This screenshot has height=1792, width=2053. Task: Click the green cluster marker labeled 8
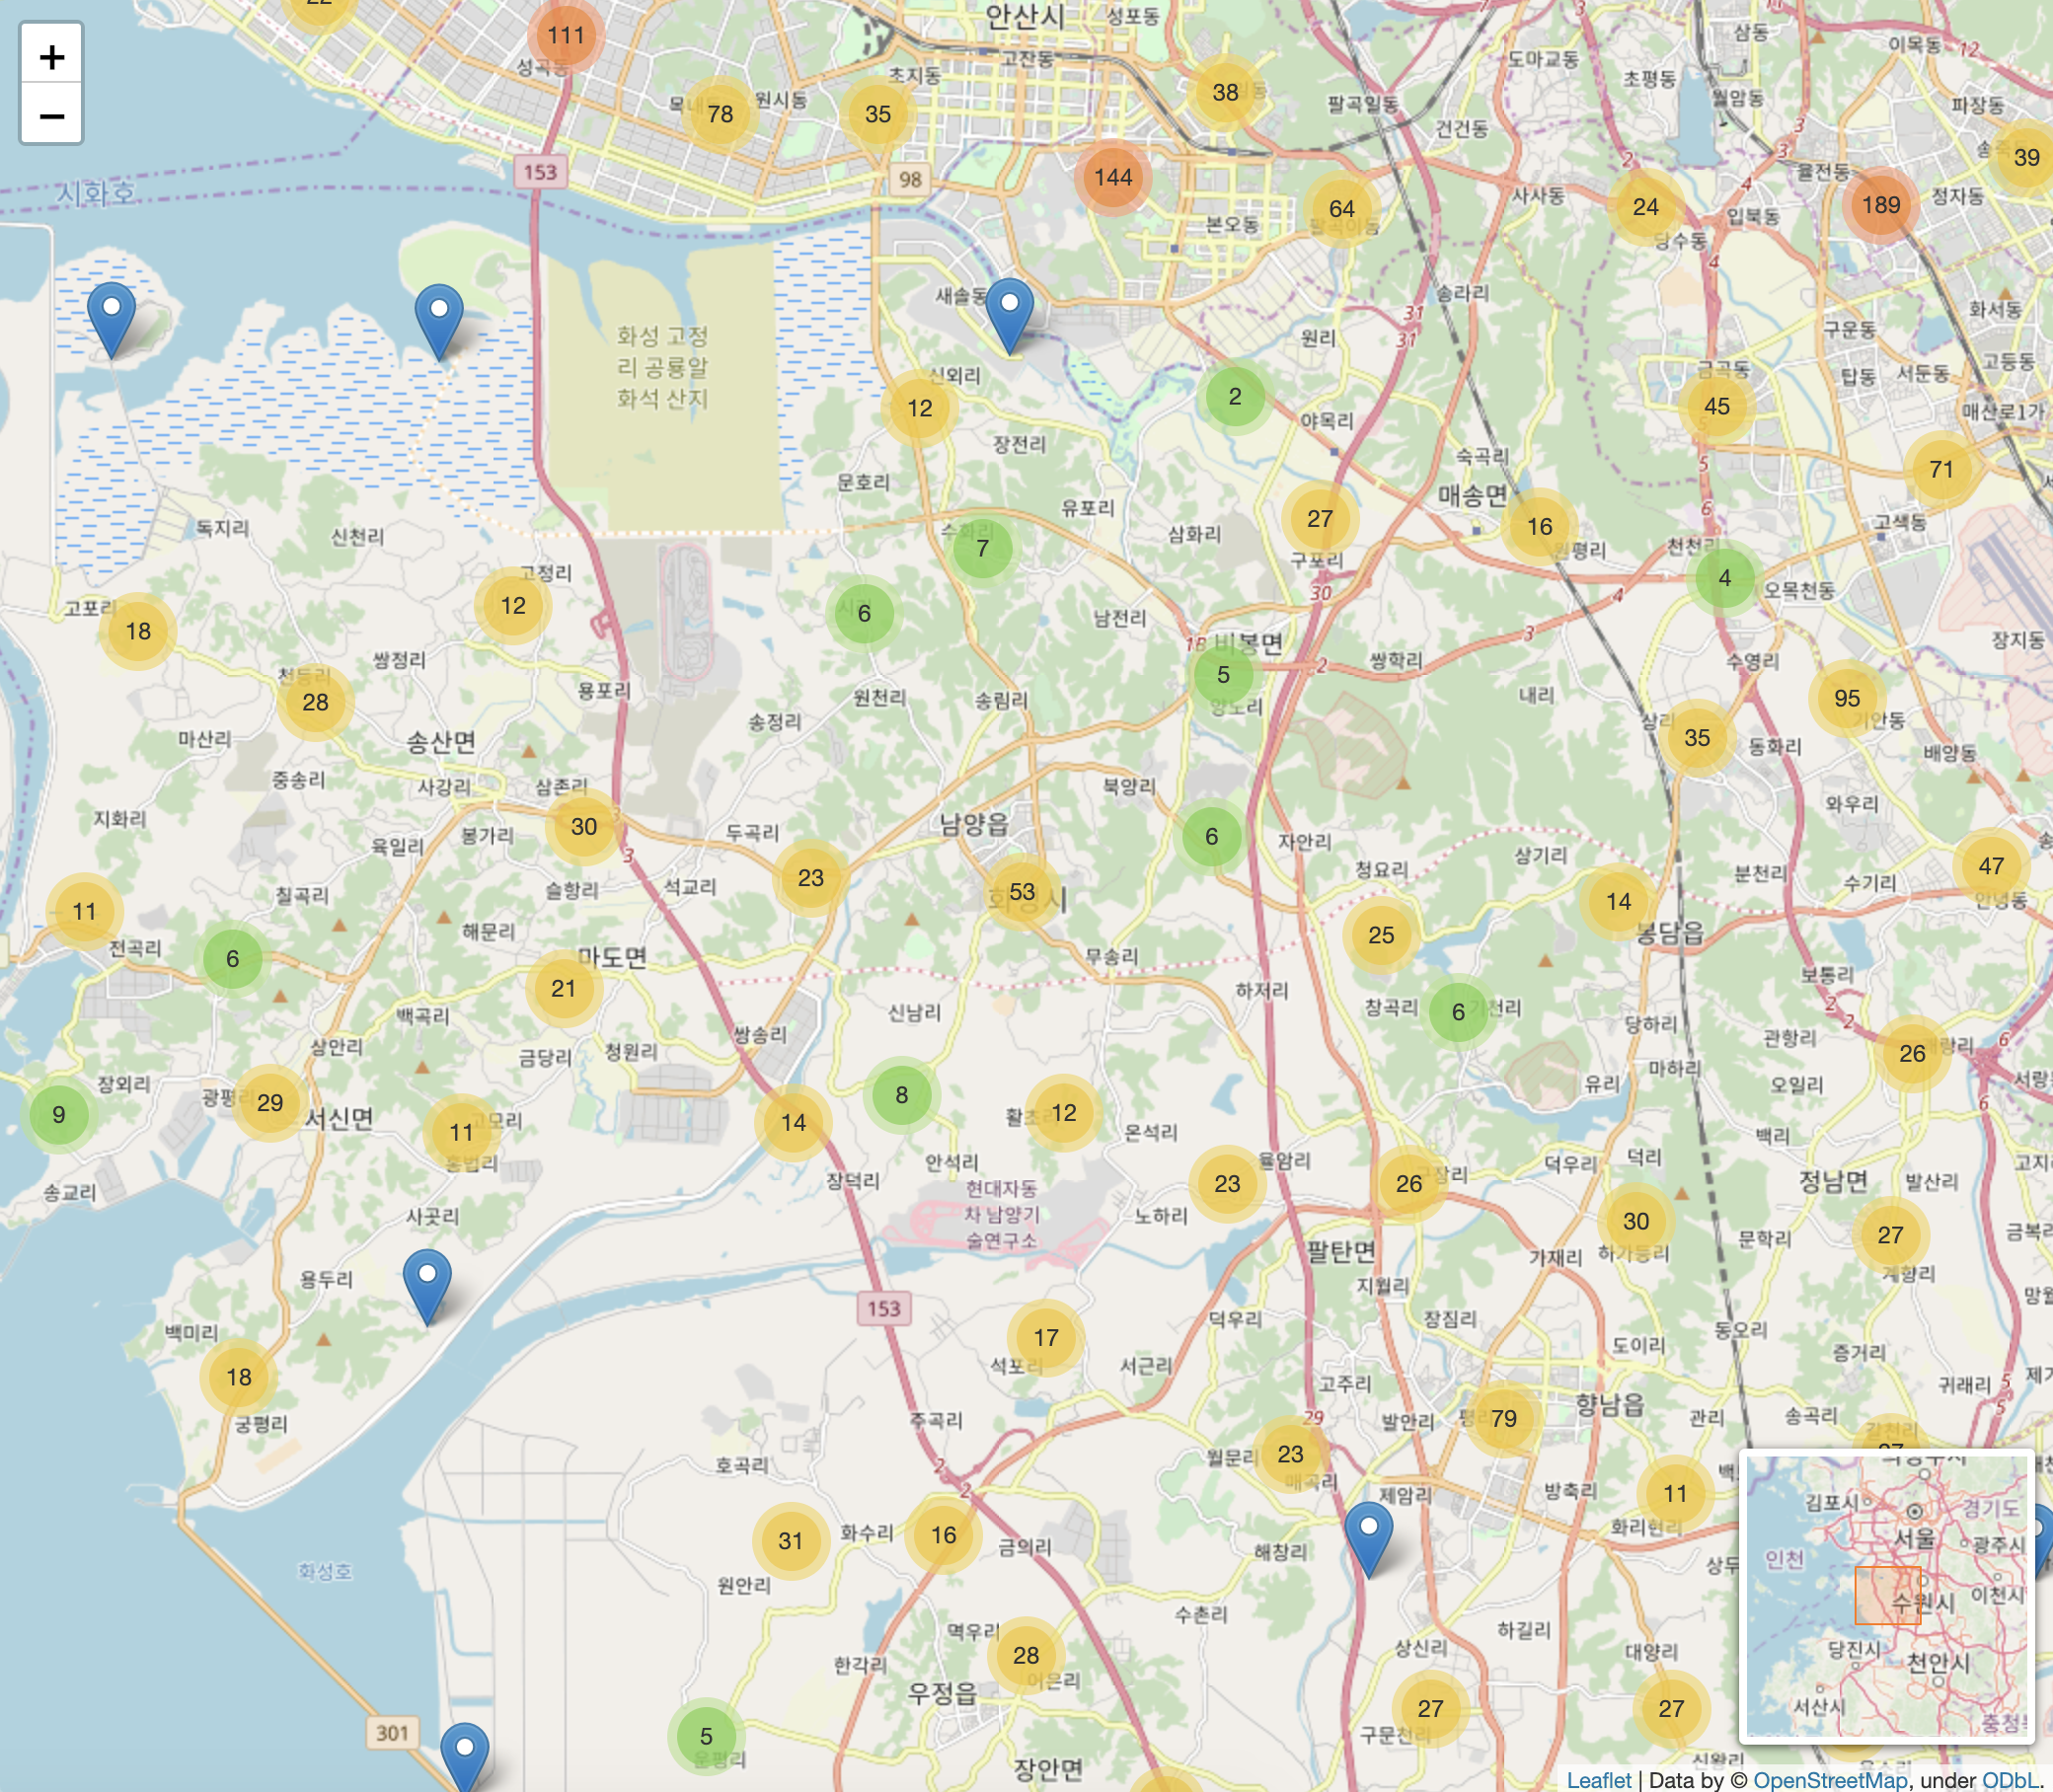point(901,1095)
